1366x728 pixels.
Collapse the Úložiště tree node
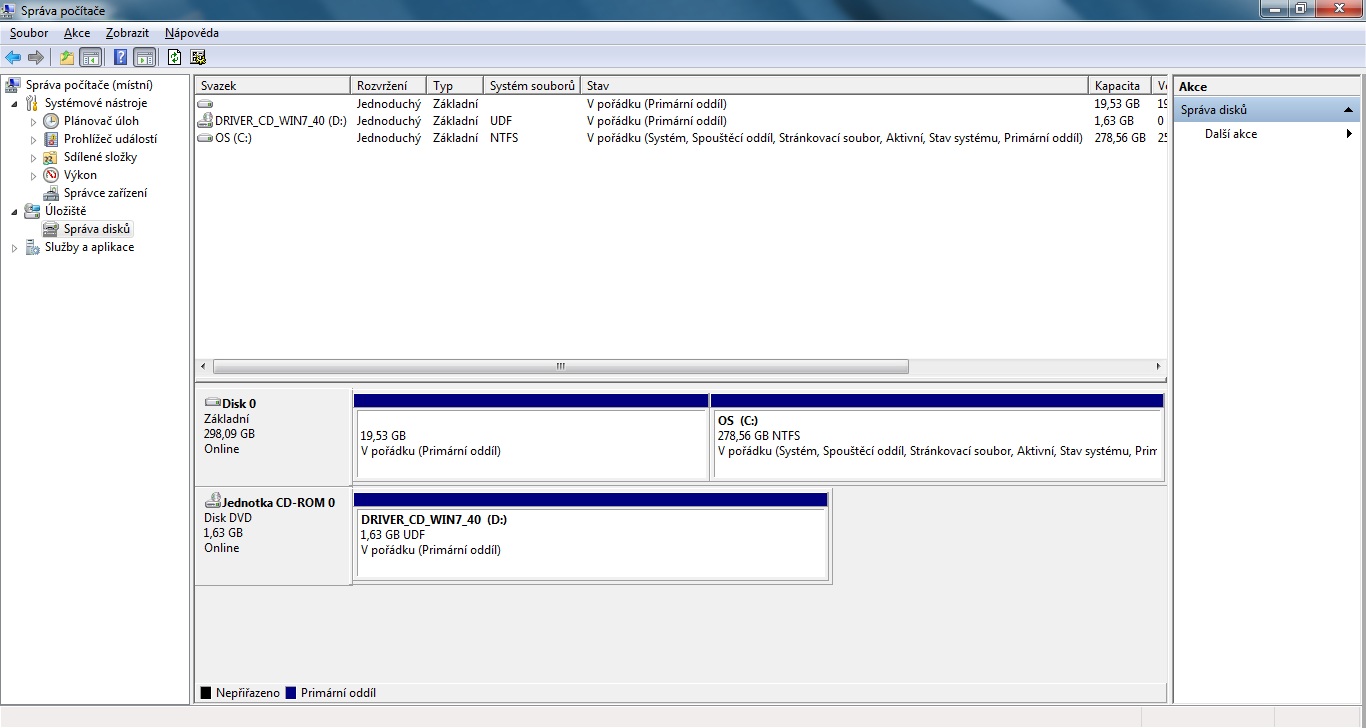click(15, 211)
